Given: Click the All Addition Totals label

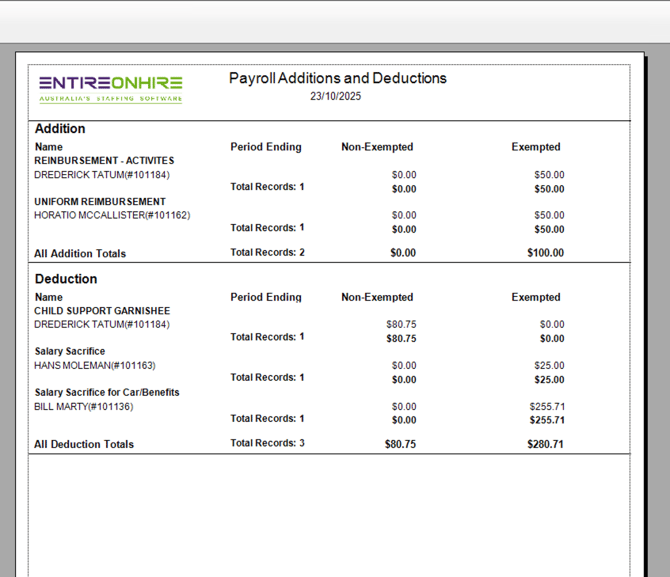Looking at the screenshot, I should (x=80, y=254).
